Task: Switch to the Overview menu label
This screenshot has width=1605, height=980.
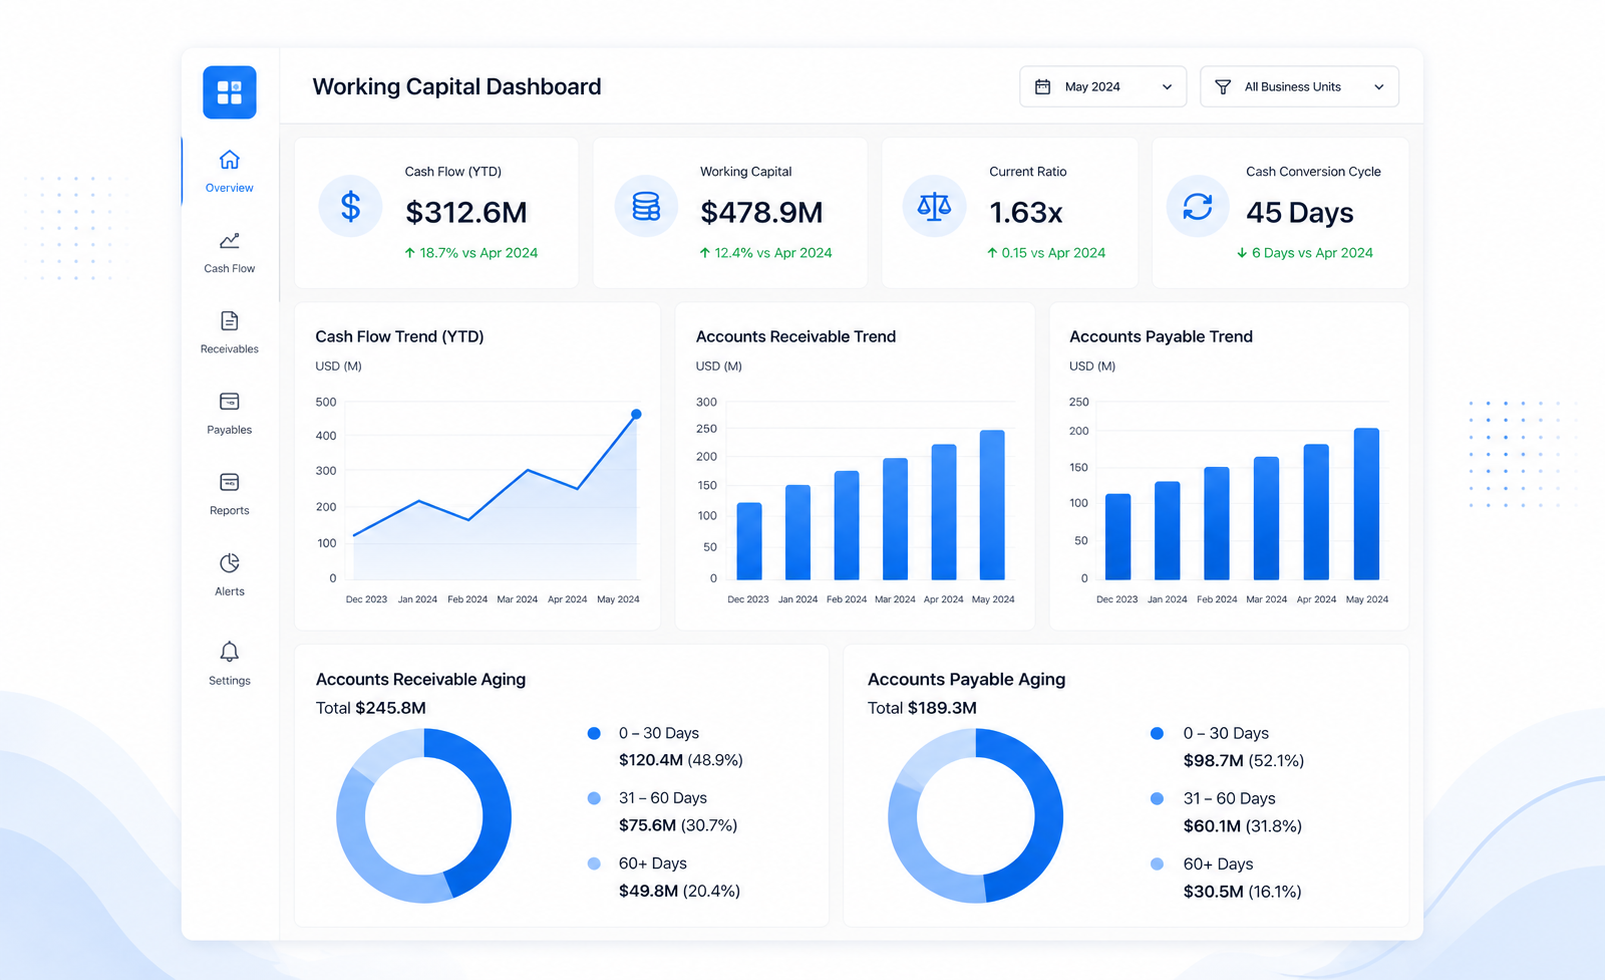Action: 229,188
